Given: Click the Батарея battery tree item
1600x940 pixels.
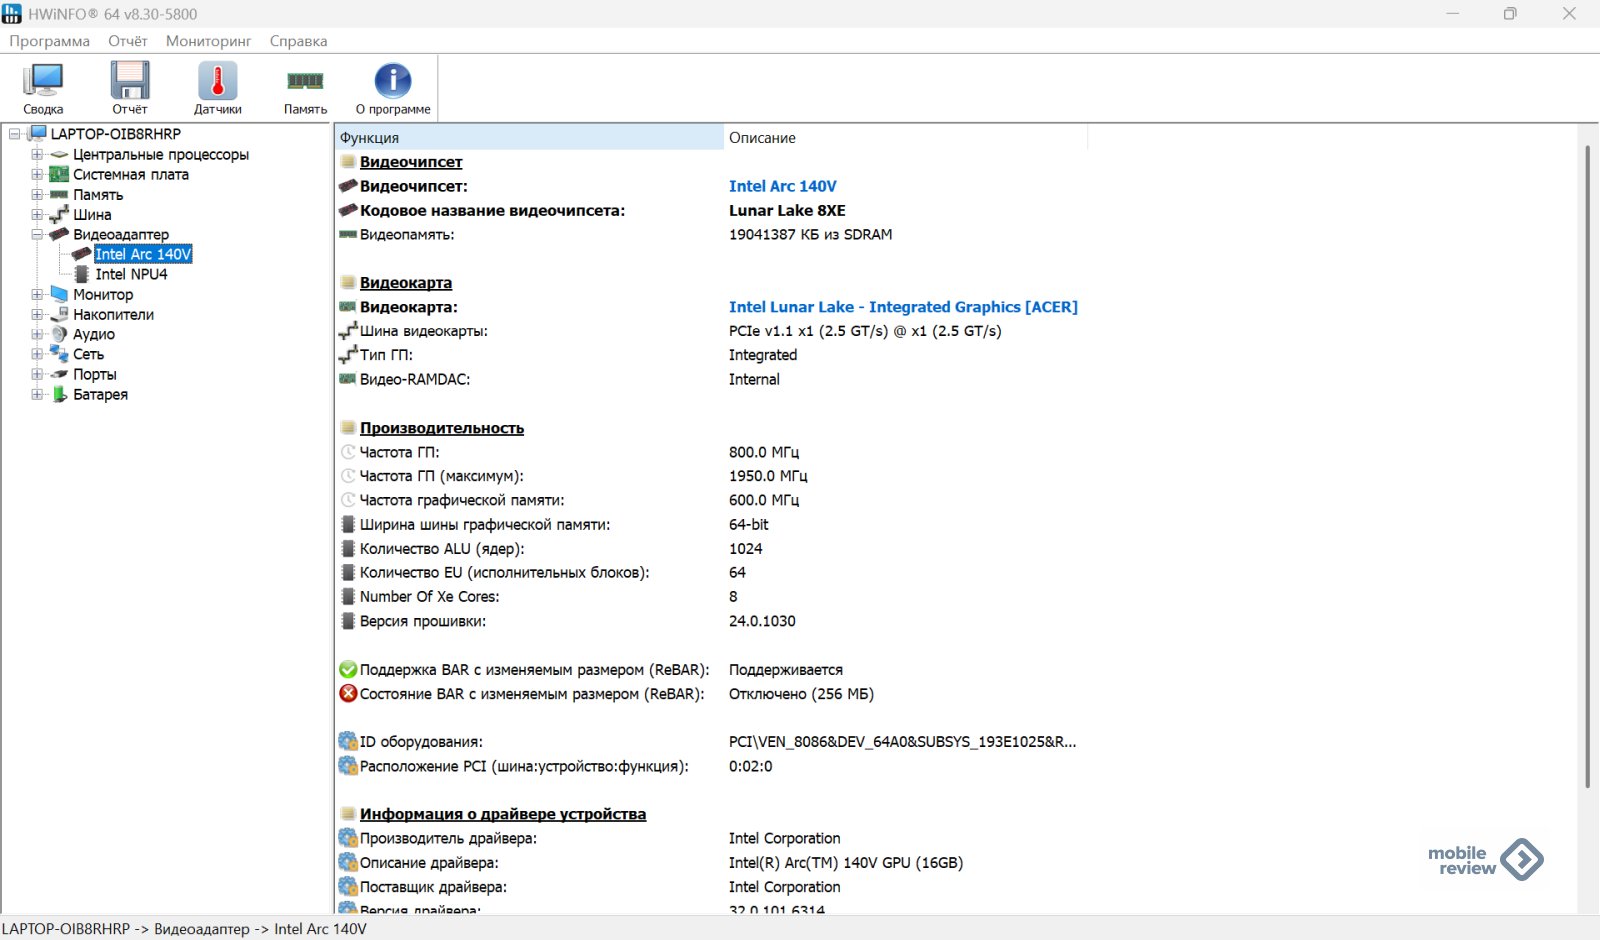Looking at the screenshot, I should [100, 394].
